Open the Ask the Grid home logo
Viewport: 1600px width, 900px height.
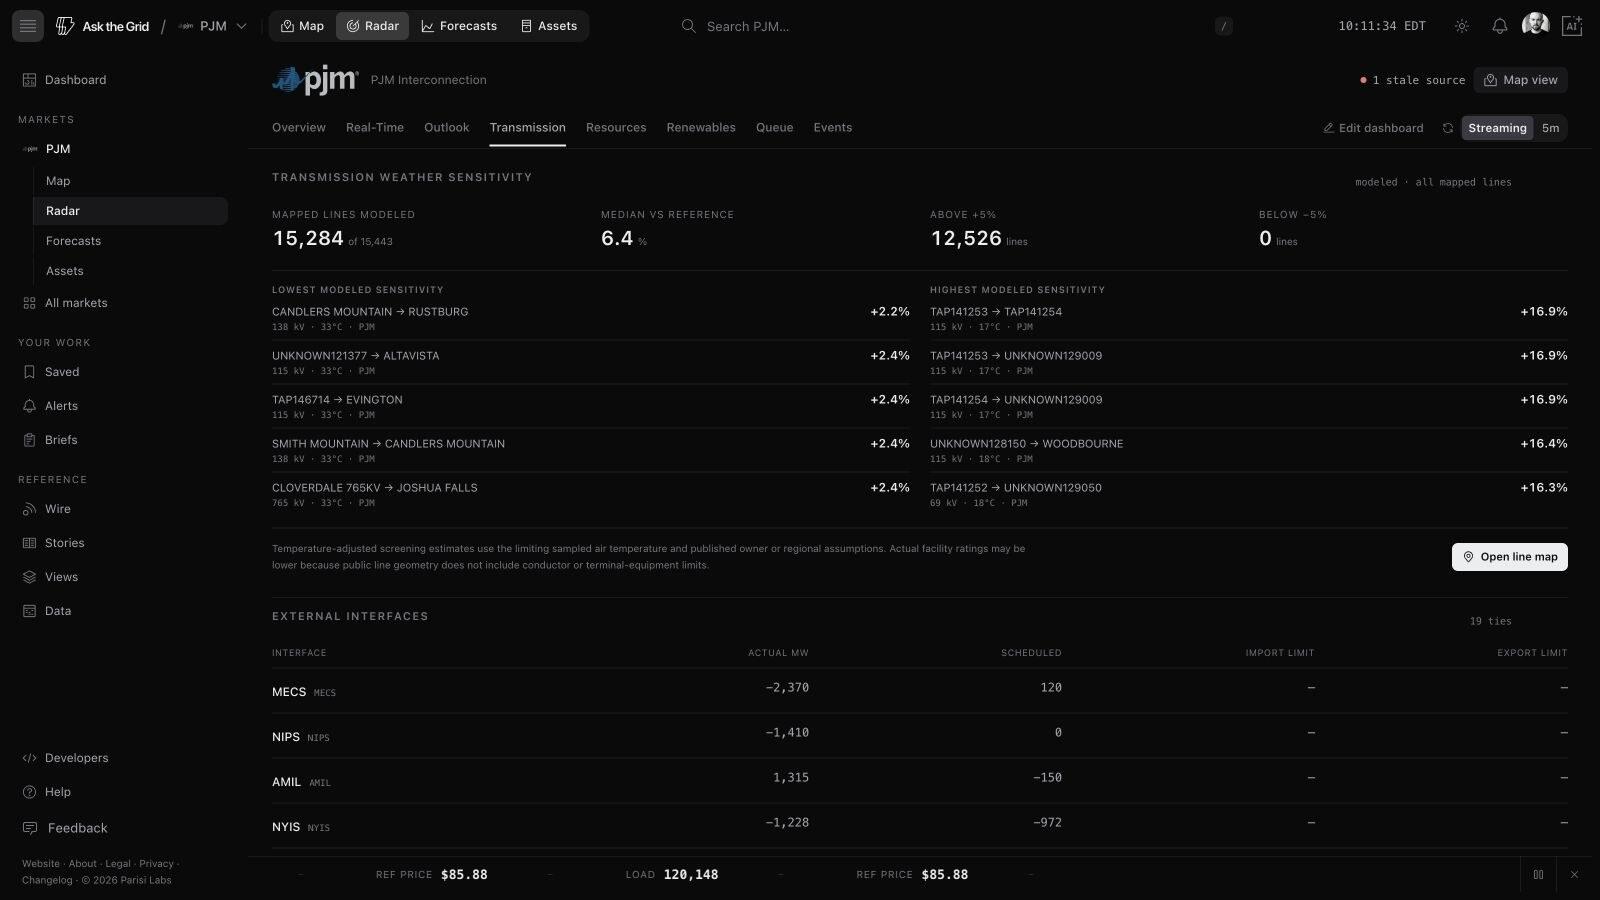[x=103, y=26]
